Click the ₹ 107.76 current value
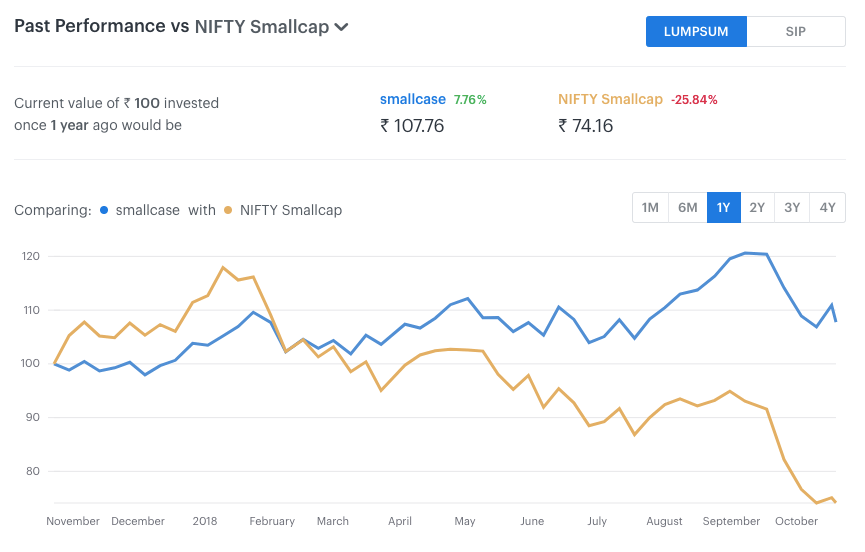The image size is (865, 552). pos(412,126)
